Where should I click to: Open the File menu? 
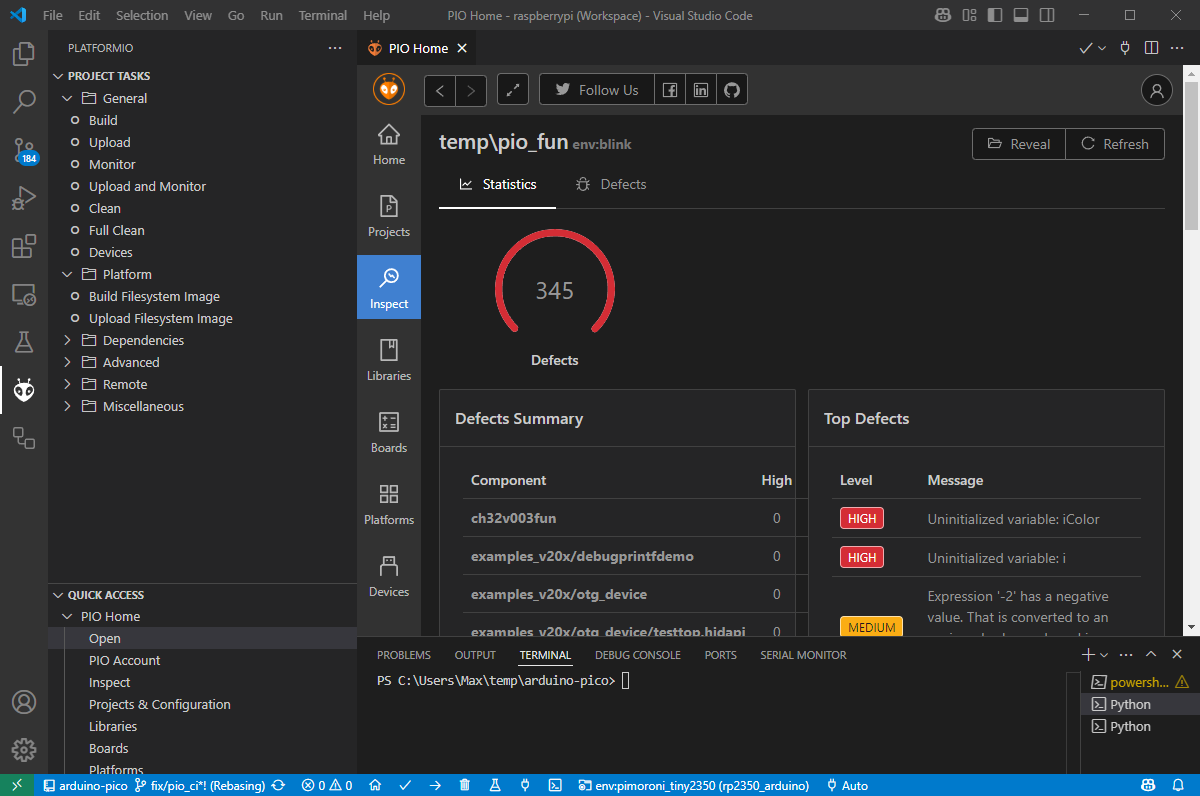(53, 16)
